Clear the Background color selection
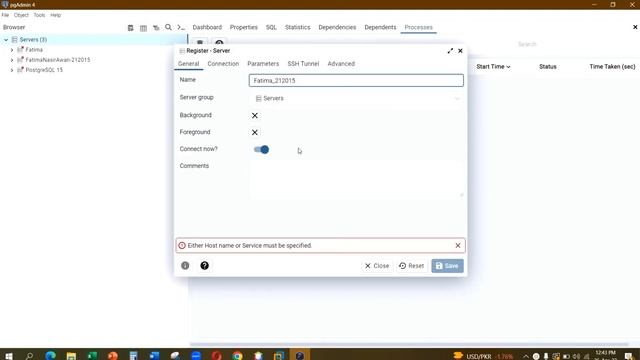Viewport: 640px width, 360px height. tap(255, 116)
